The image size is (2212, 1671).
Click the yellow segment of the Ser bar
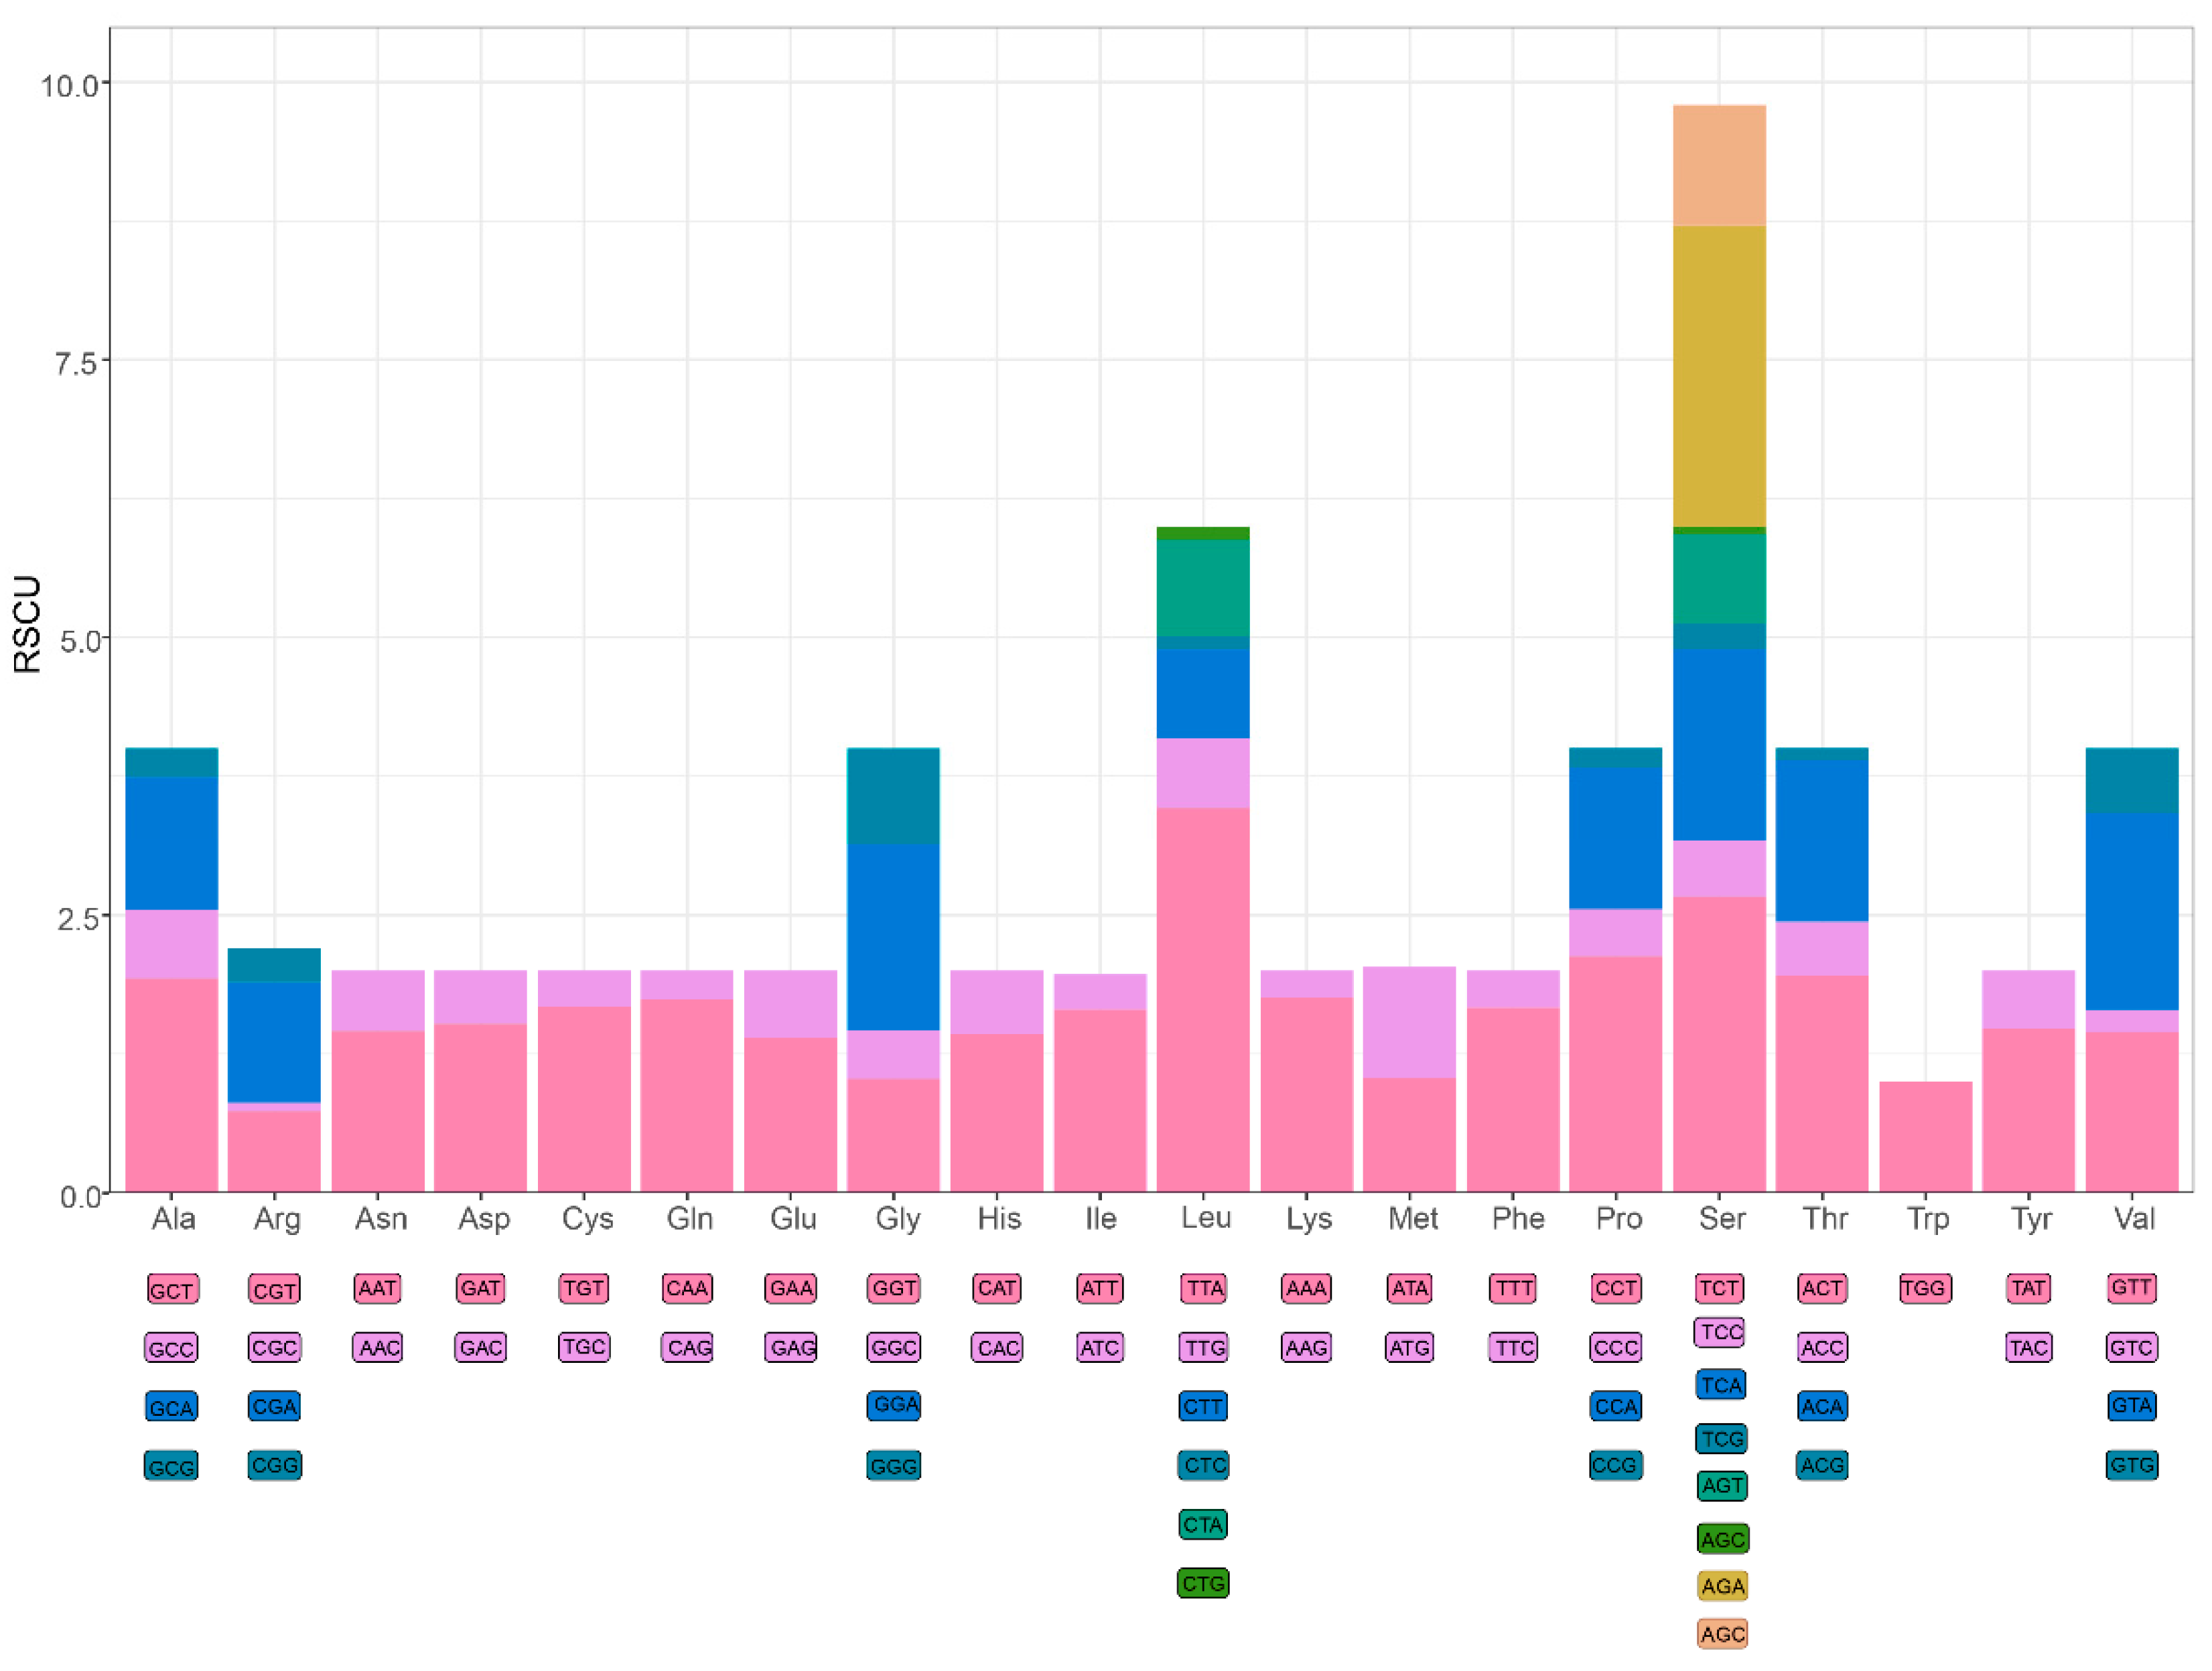[1719, 376]
